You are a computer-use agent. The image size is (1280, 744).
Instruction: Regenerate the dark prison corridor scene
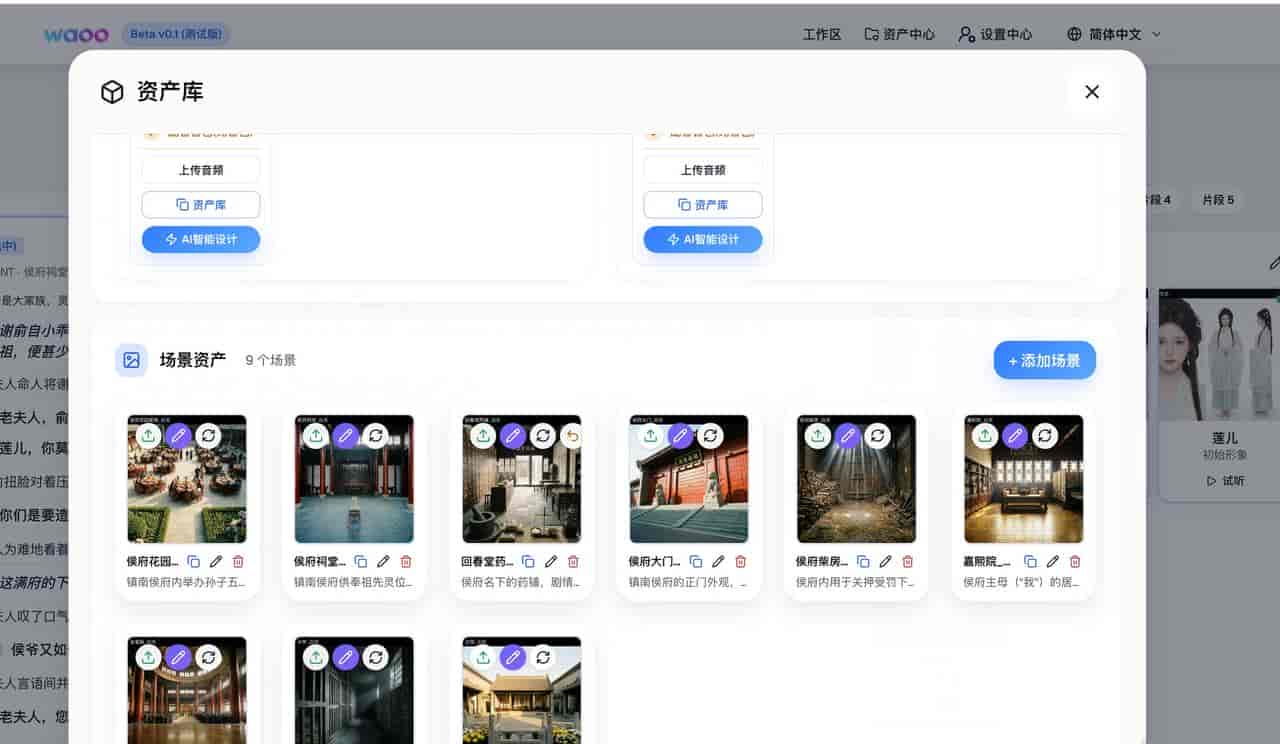coord(376,657)
